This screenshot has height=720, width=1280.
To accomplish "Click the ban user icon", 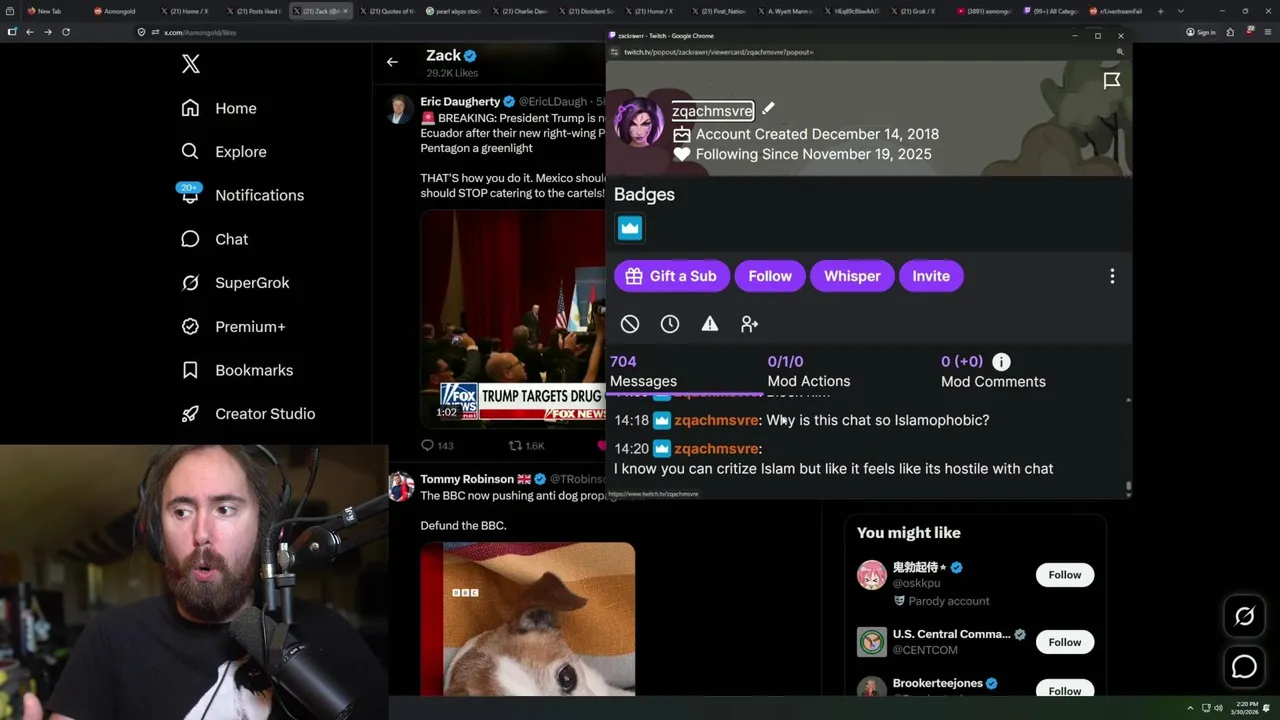I will coord(630,324).
